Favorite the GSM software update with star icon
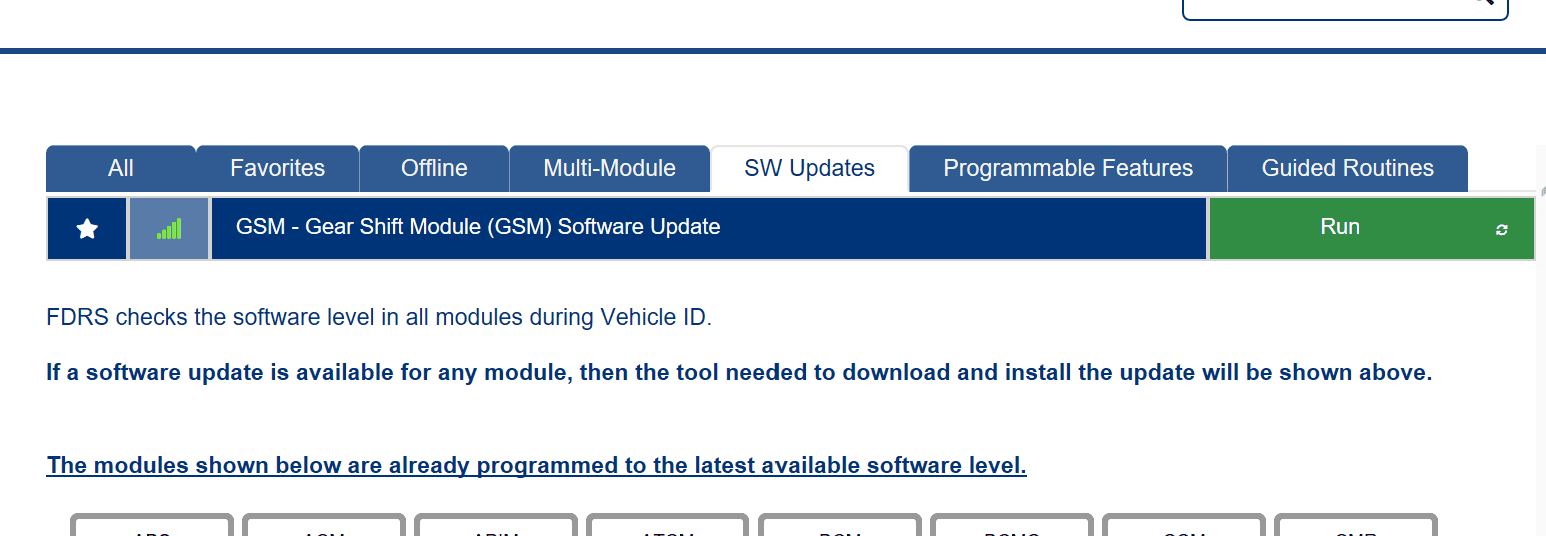 pyautogui.click(x=87, y=229)
